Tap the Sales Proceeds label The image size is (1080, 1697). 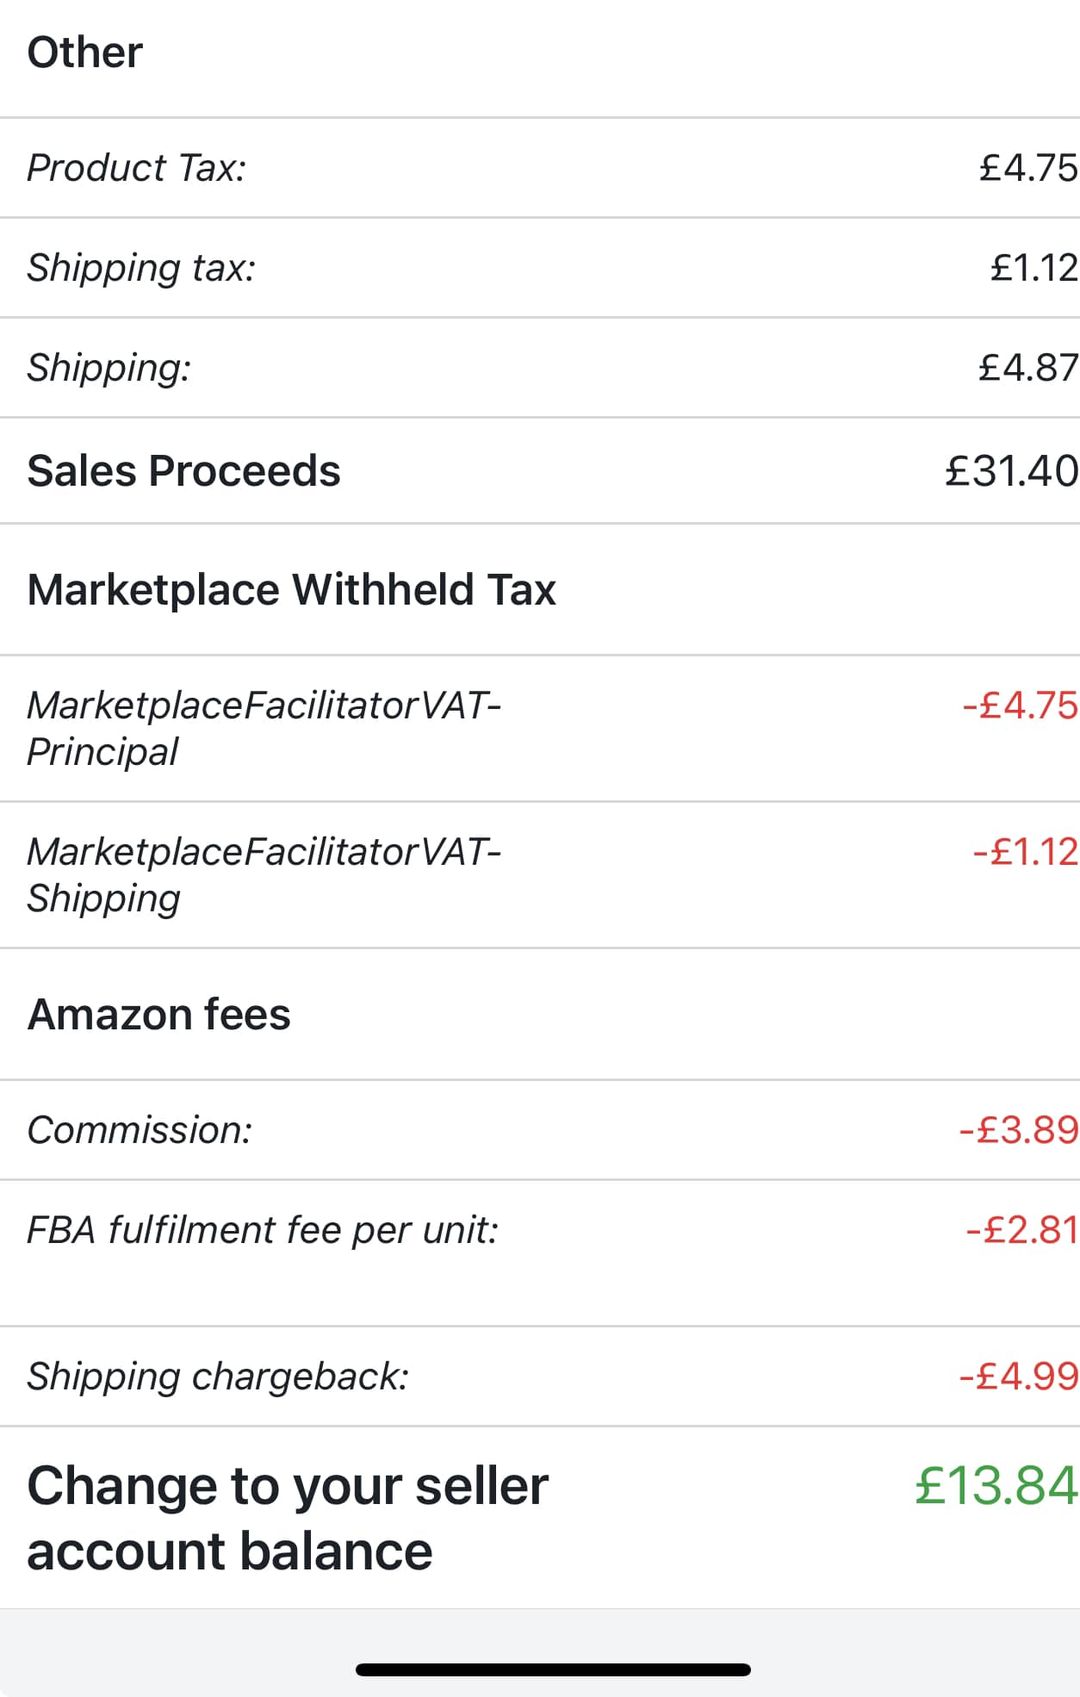pos(184,471)
